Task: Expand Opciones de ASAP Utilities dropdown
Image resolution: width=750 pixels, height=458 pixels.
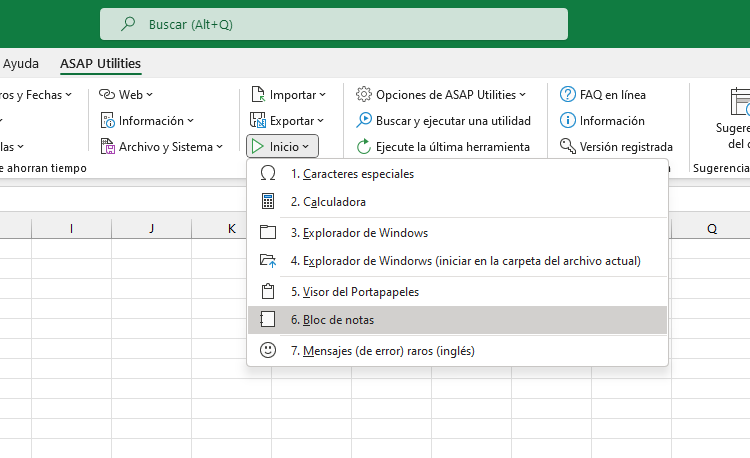Action: (441, 95)
